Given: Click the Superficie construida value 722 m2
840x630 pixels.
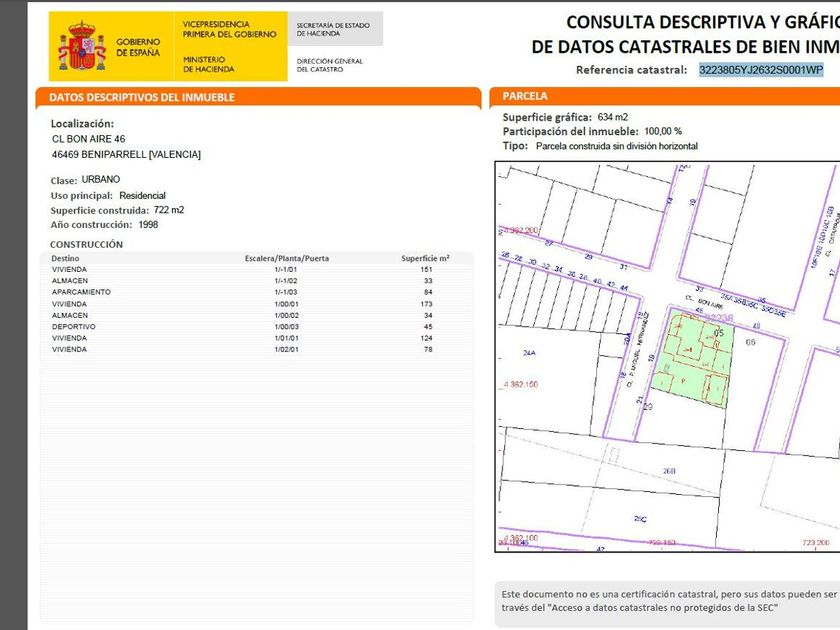Looking at the screenshot, I should pyautogui.click(x=169, y=210).
